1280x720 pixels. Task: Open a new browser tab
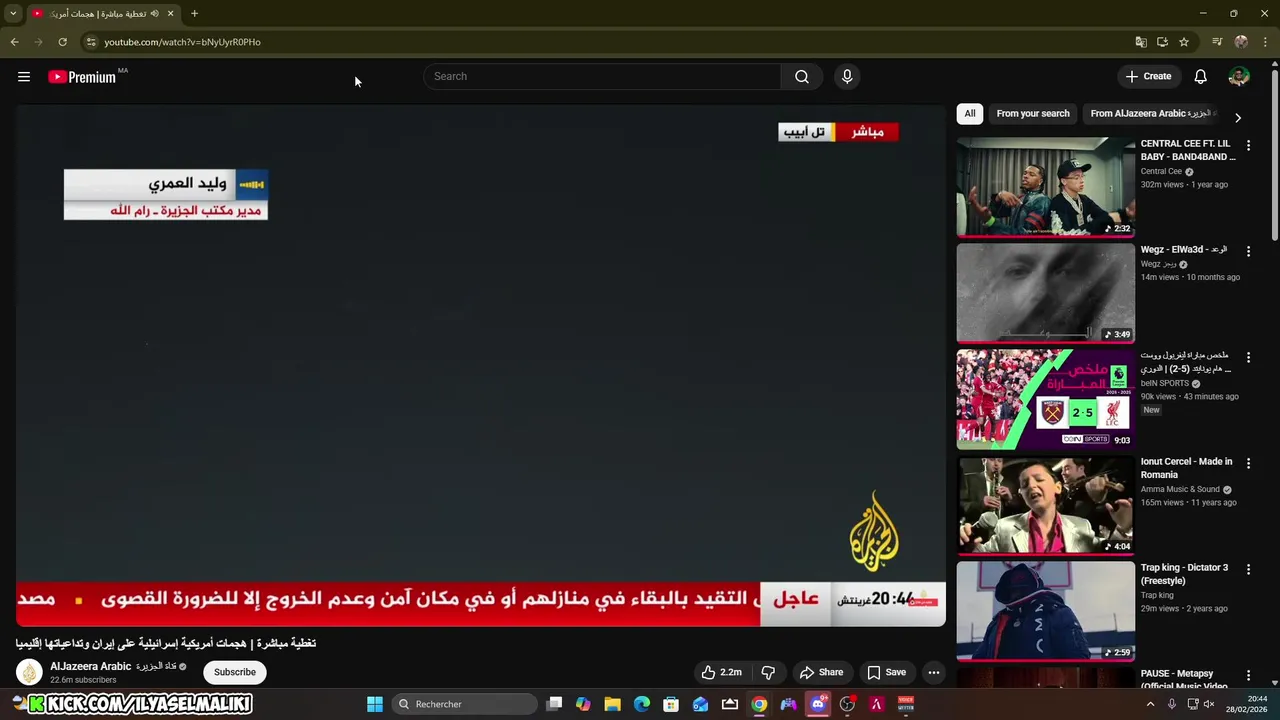point(194,14)
